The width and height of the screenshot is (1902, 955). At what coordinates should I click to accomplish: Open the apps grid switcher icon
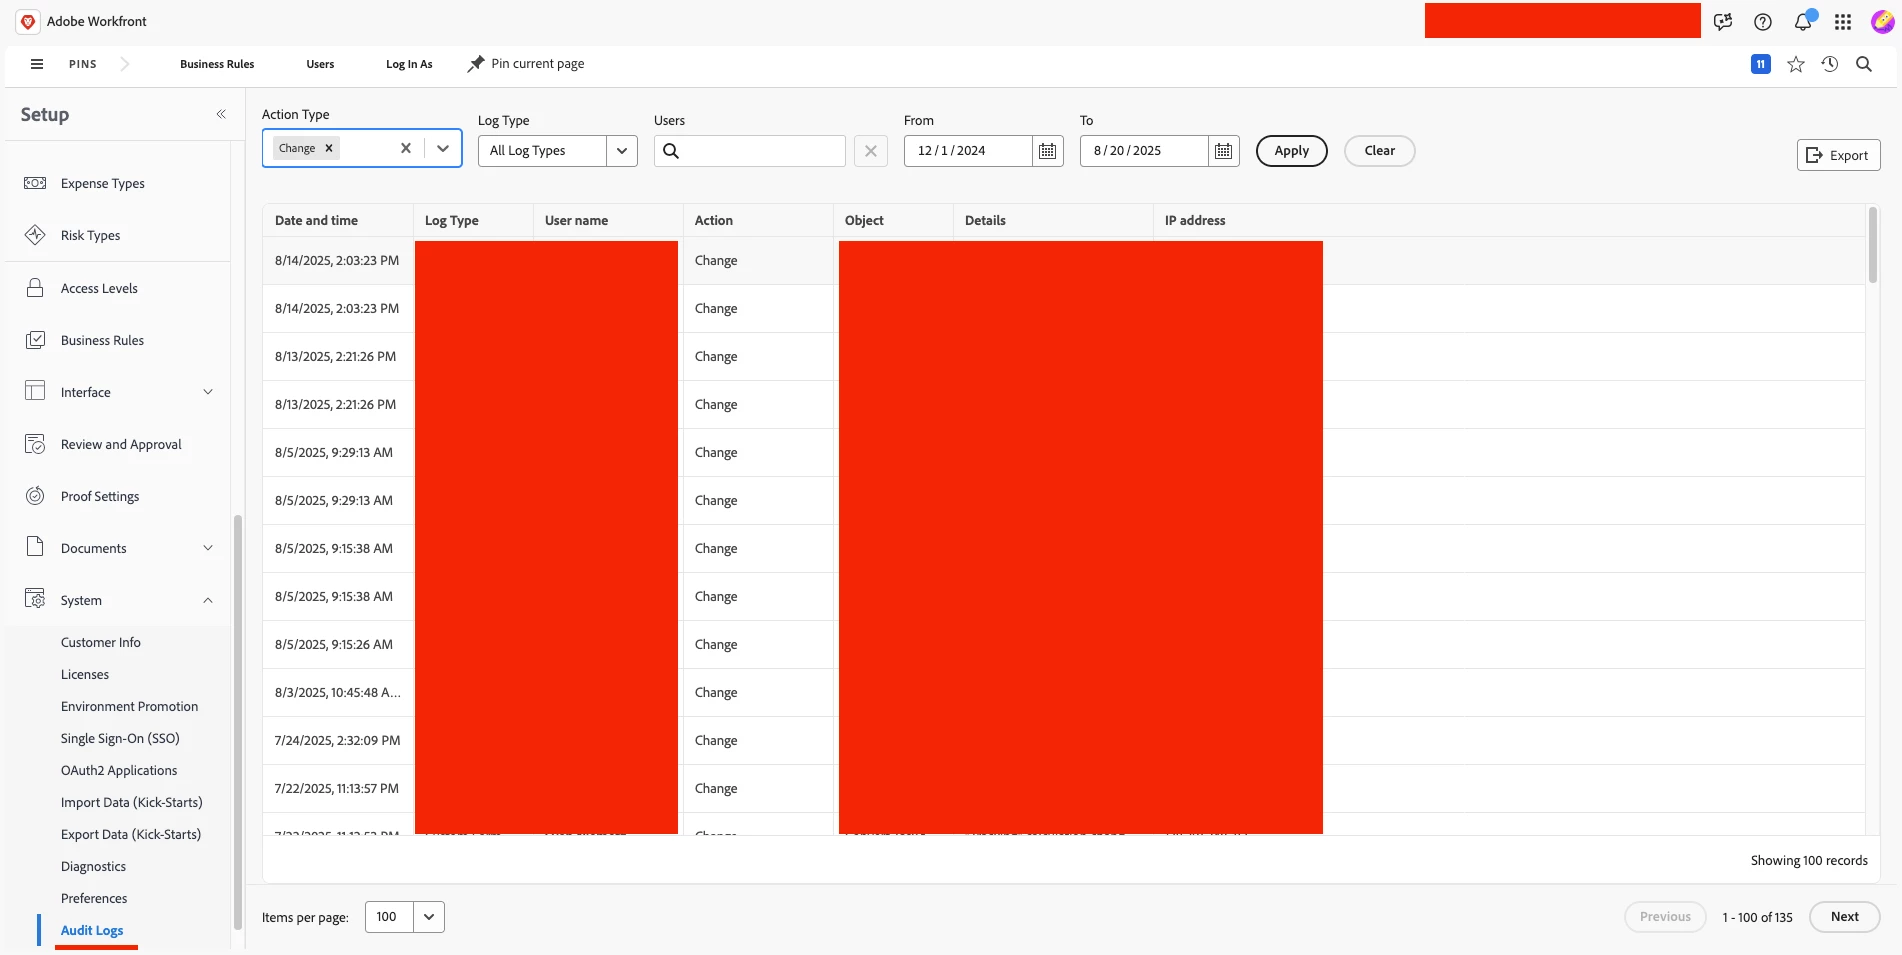point(1843,22)
